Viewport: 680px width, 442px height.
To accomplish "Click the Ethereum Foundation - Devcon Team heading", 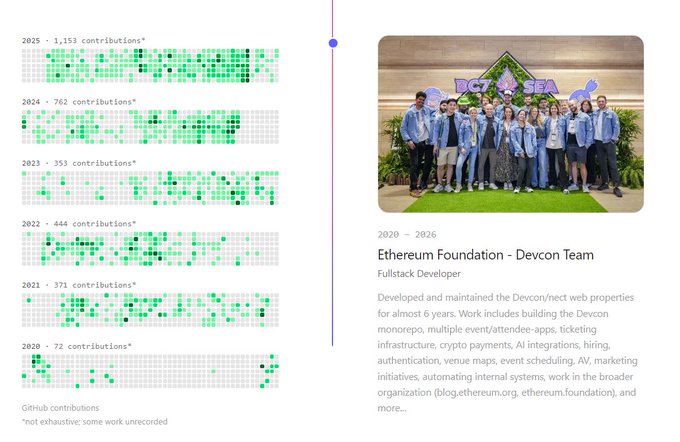I will point(485,255).
